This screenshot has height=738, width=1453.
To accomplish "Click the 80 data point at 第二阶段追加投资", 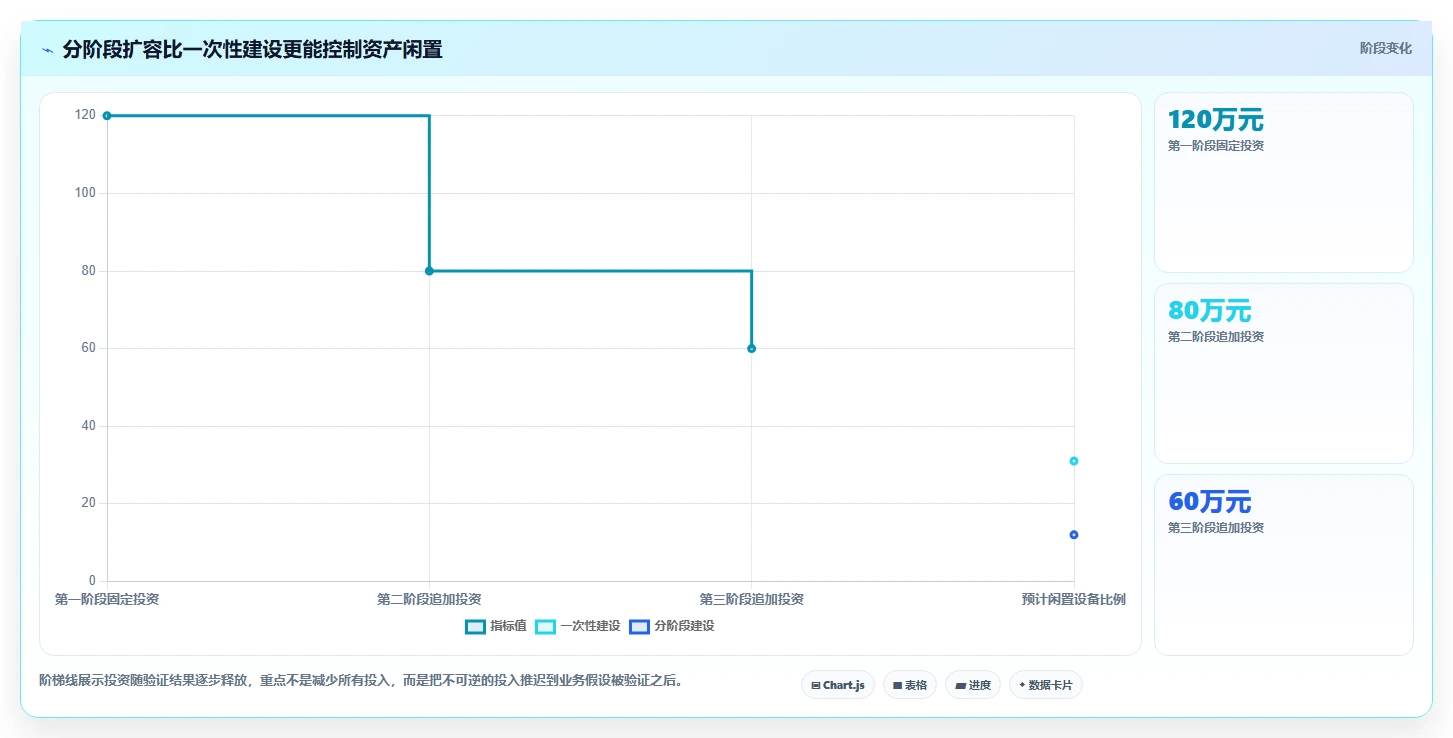I will (429, 271).
